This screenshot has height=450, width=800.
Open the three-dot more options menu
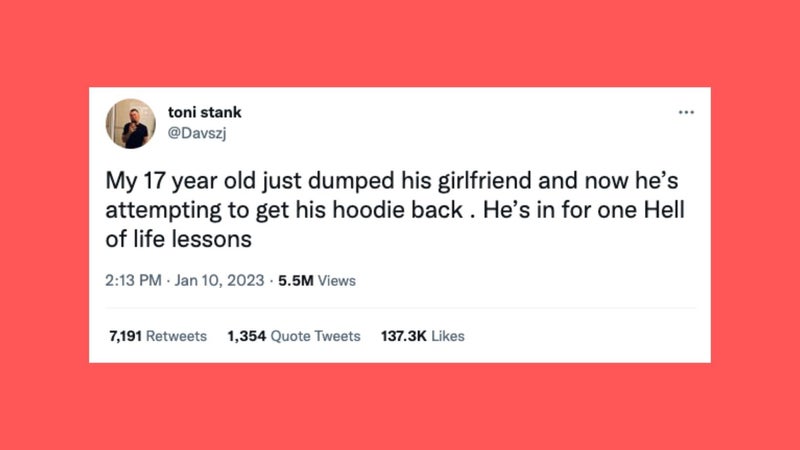(x=686, y=112)
